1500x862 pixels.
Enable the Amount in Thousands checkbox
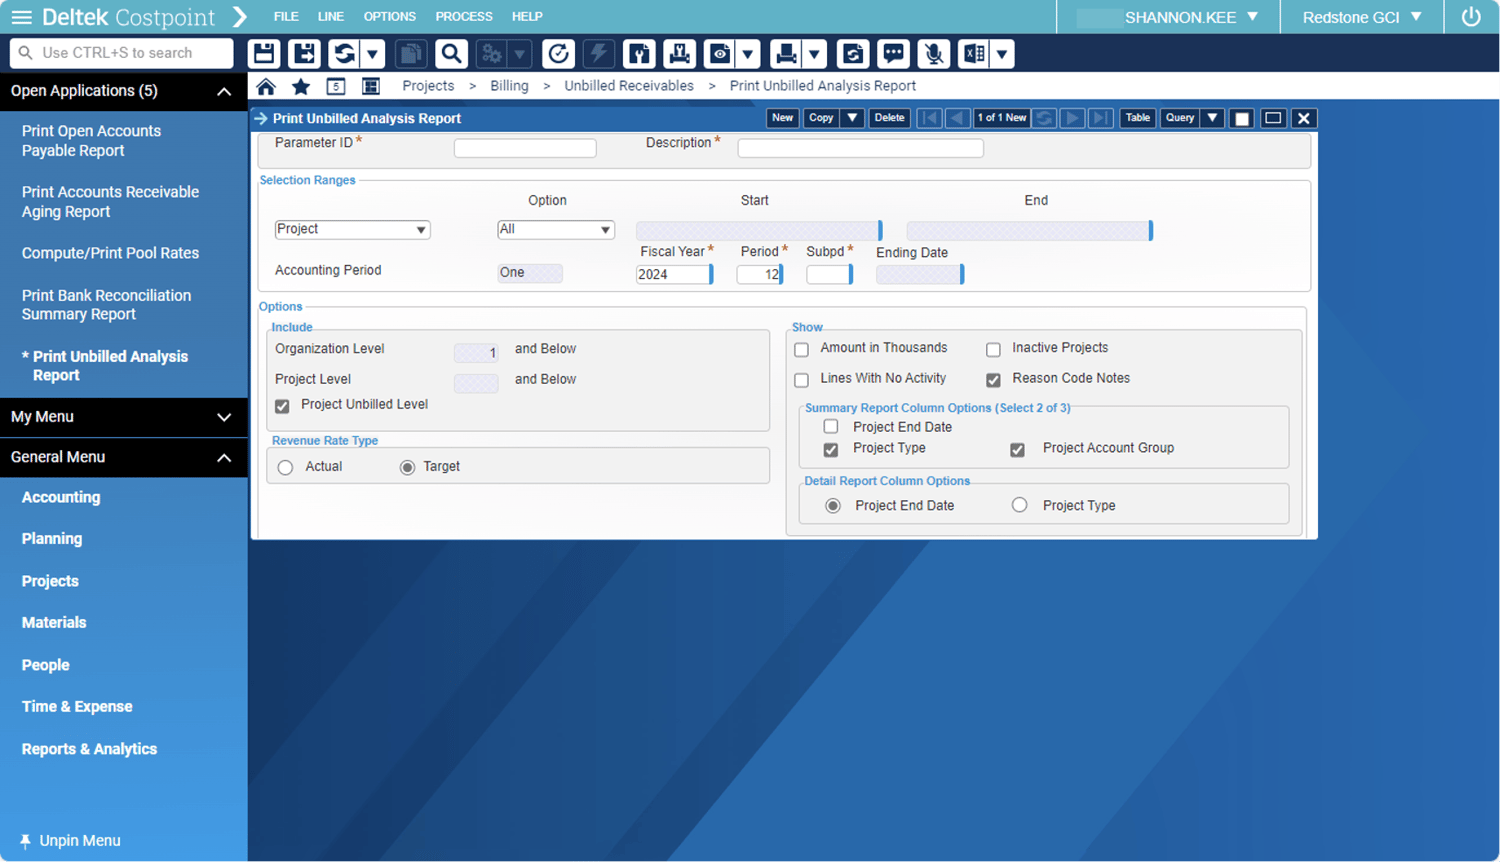801,349
